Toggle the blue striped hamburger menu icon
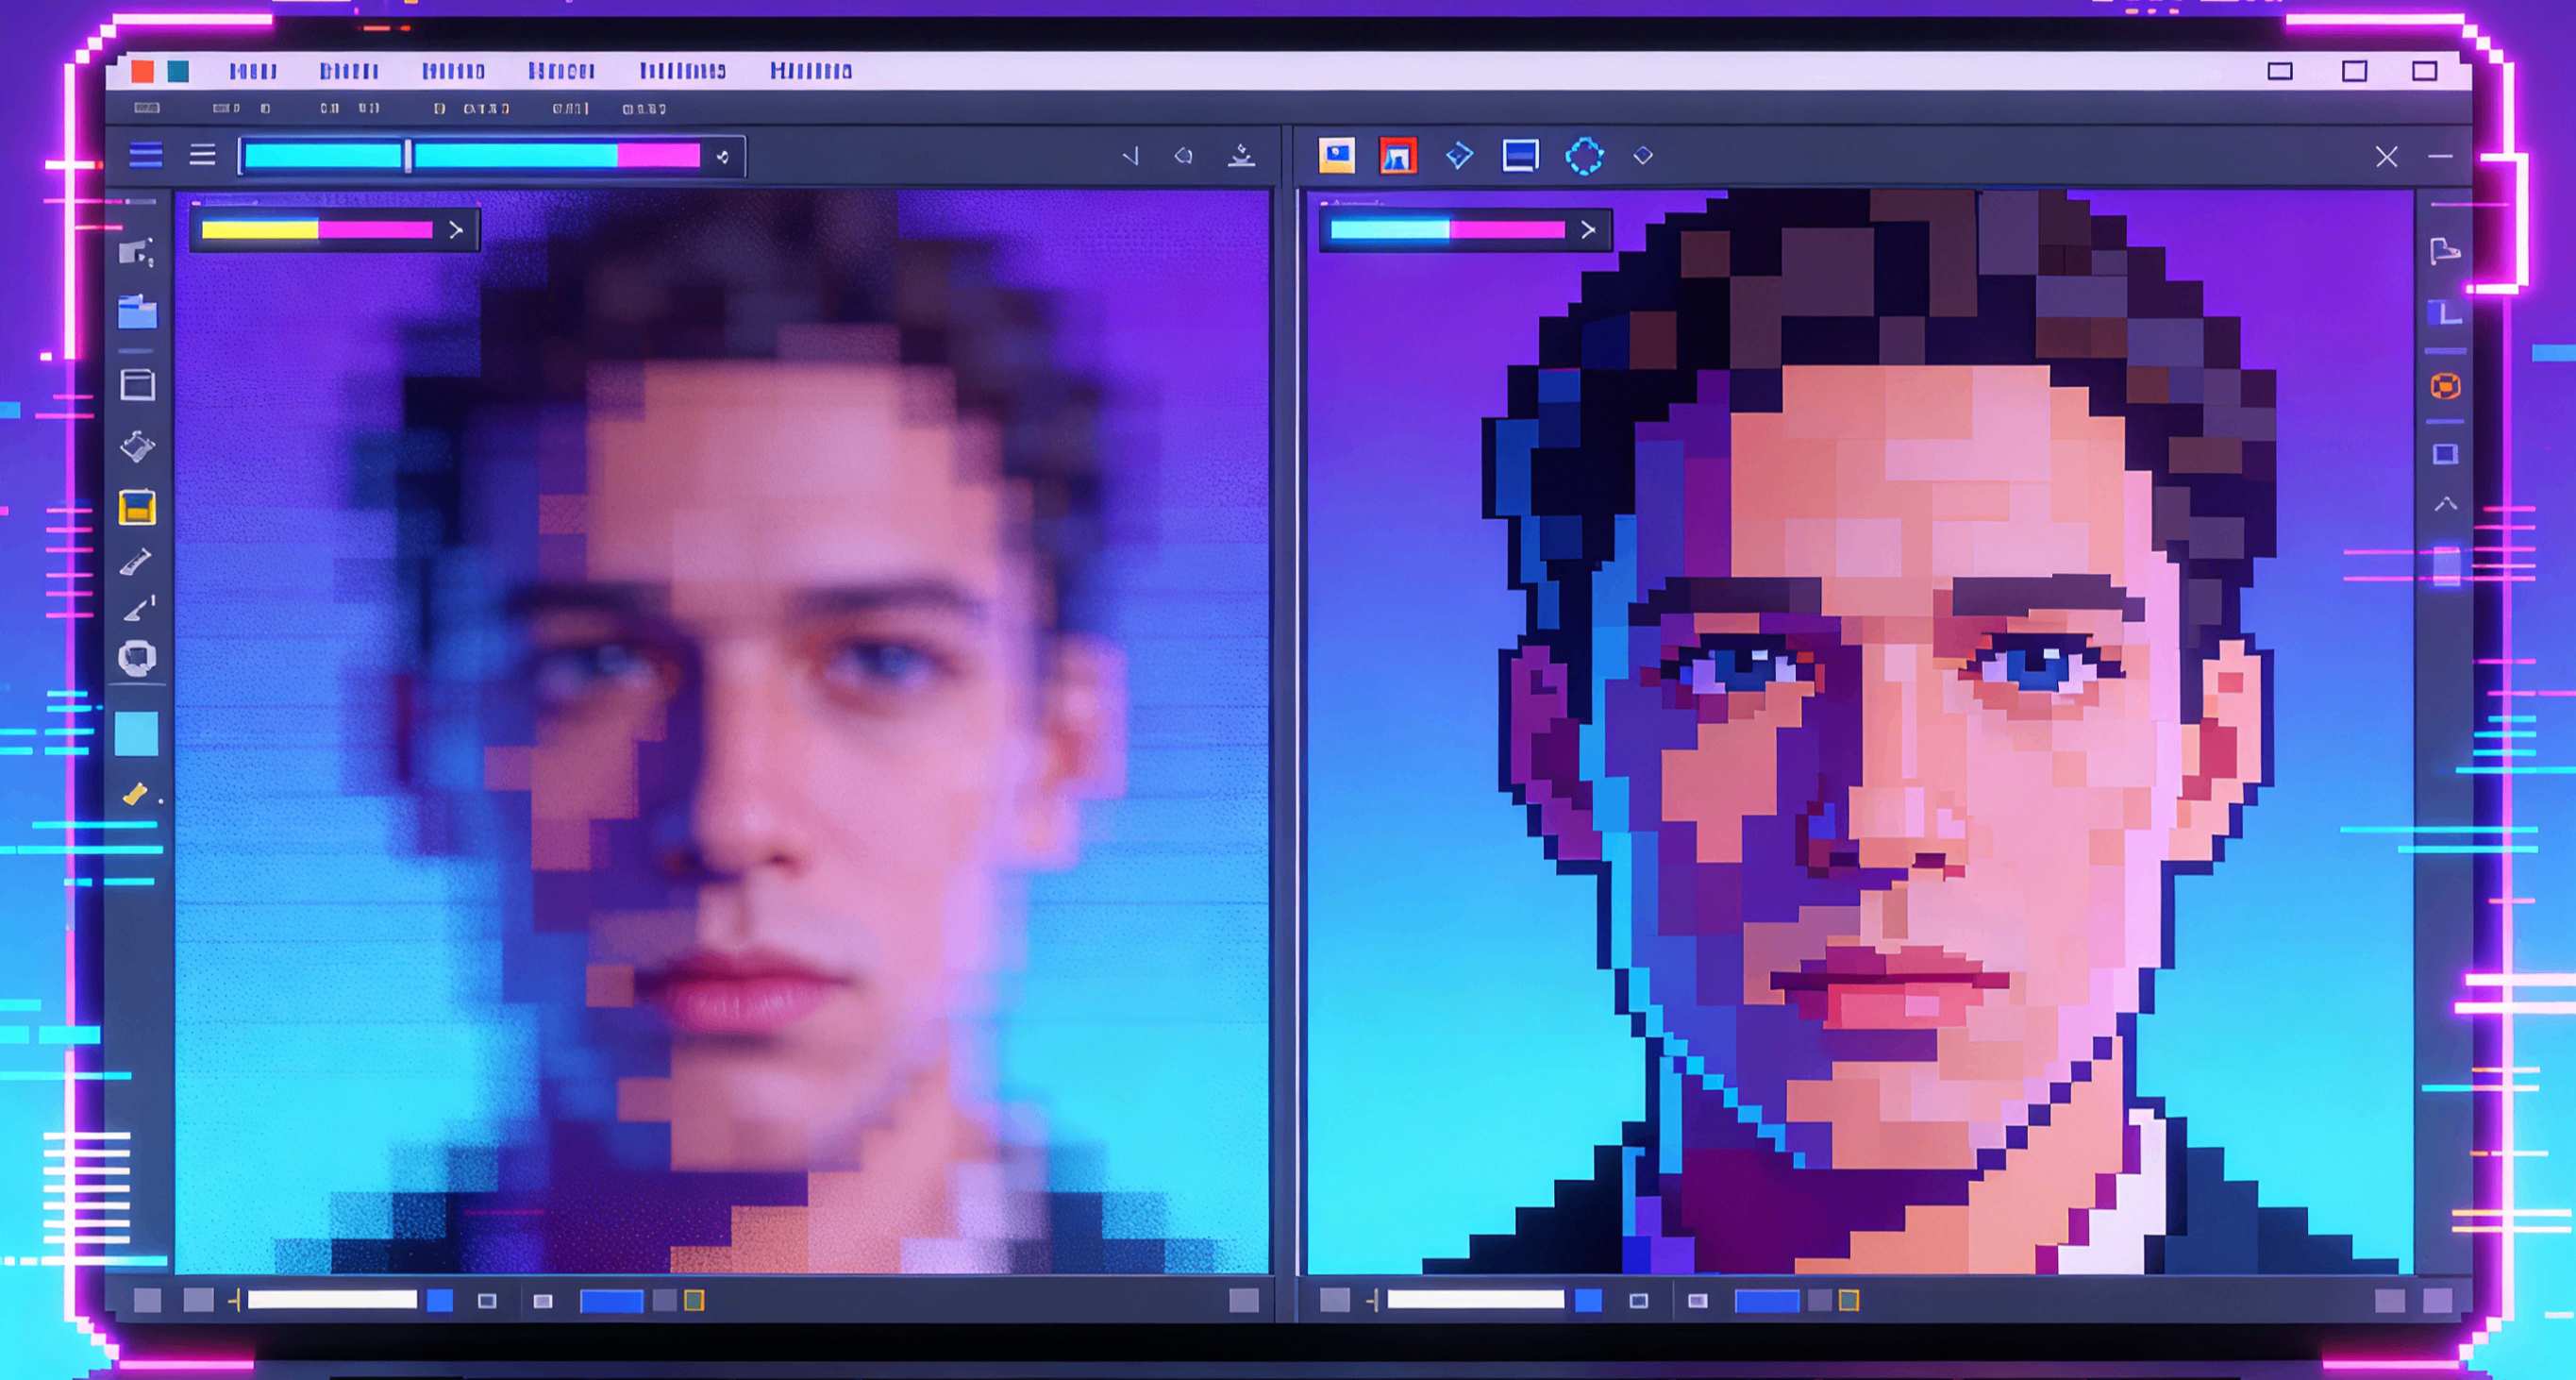The height and width of the screenshot is (1380, 2576). (146, 155)
